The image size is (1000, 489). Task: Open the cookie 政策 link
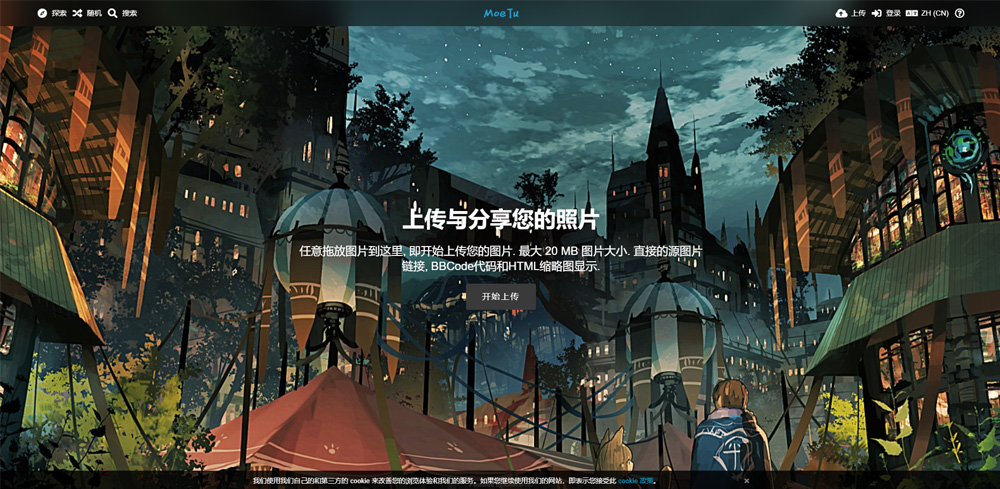(x=635, y=480)
